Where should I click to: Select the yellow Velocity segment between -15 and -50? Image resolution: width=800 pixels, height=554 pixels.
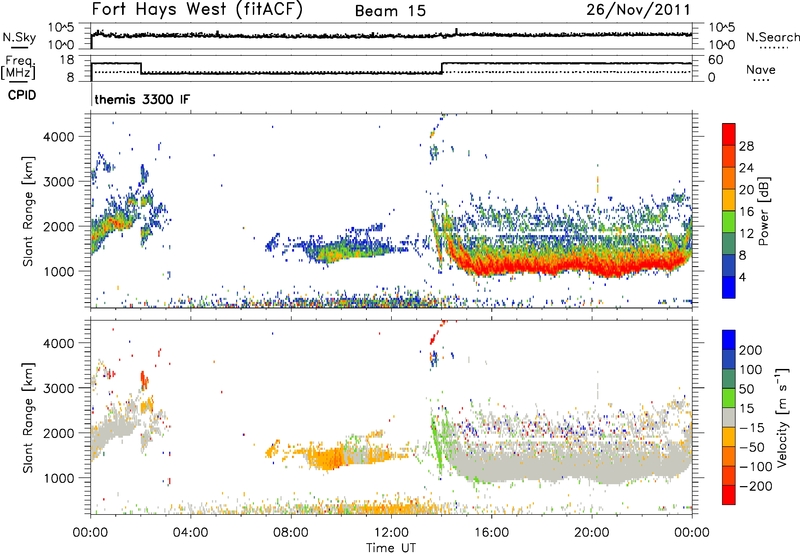(x=729, y=437)
